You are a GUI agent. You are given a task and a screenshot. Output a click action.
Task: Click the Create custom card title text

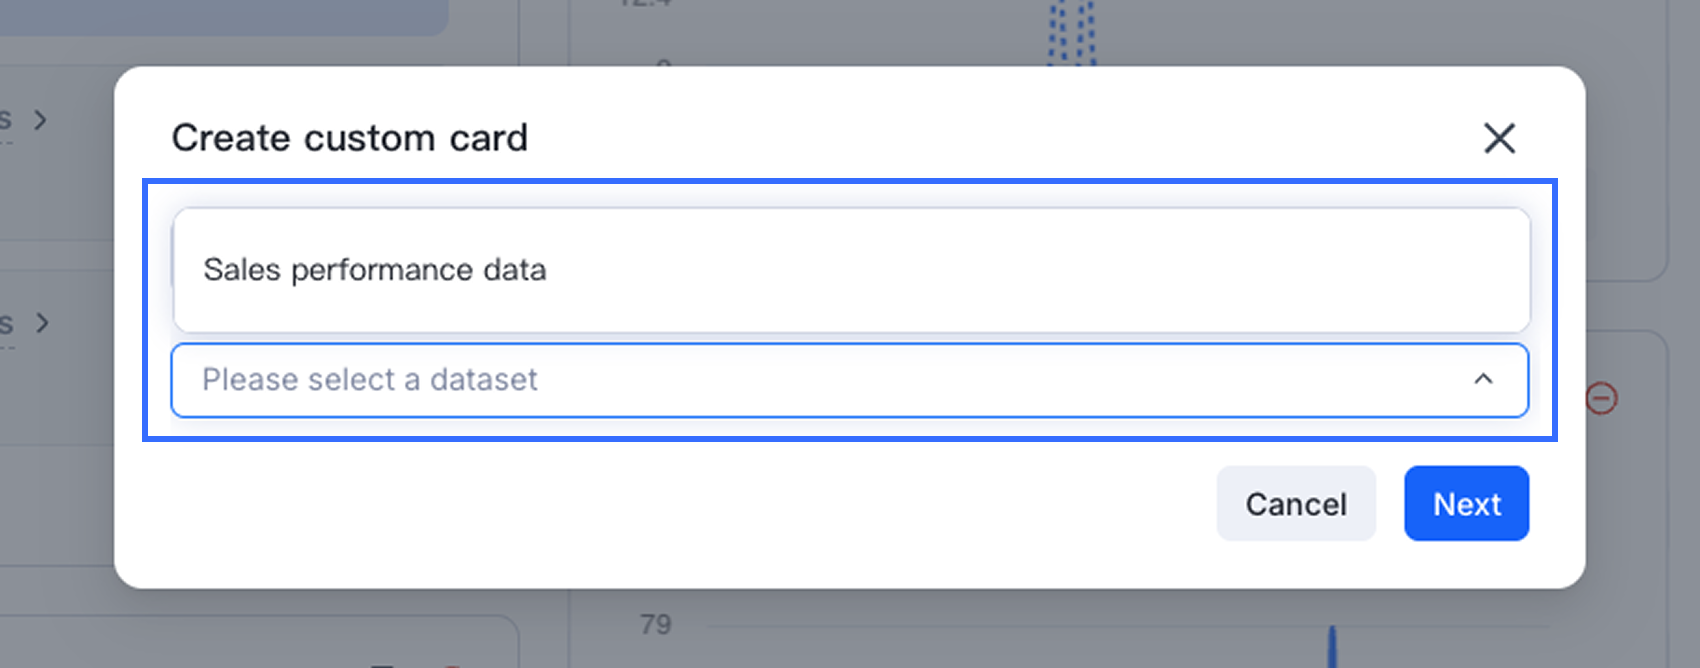pos(349,138)
